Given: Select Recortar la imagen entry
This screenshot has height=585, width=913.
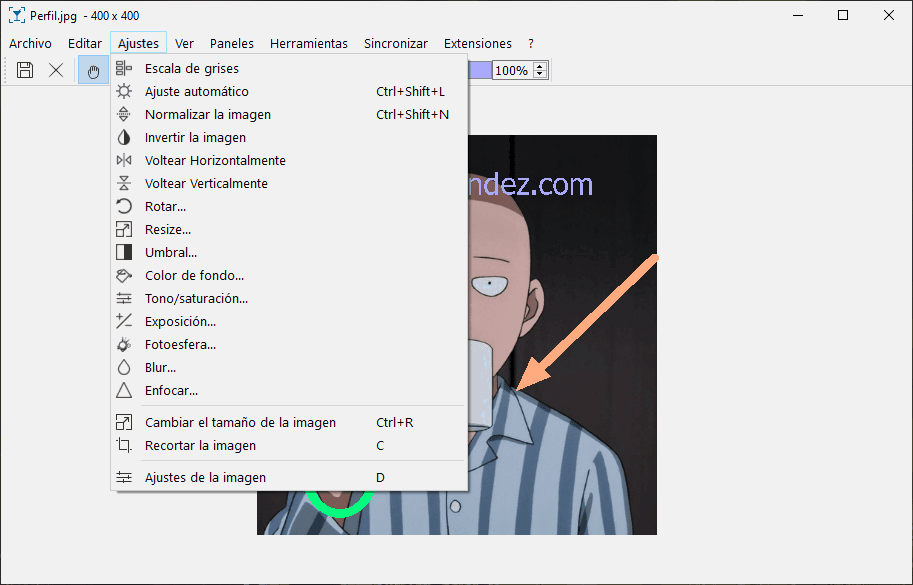Looking at the screenshot, I should point(289,445).
